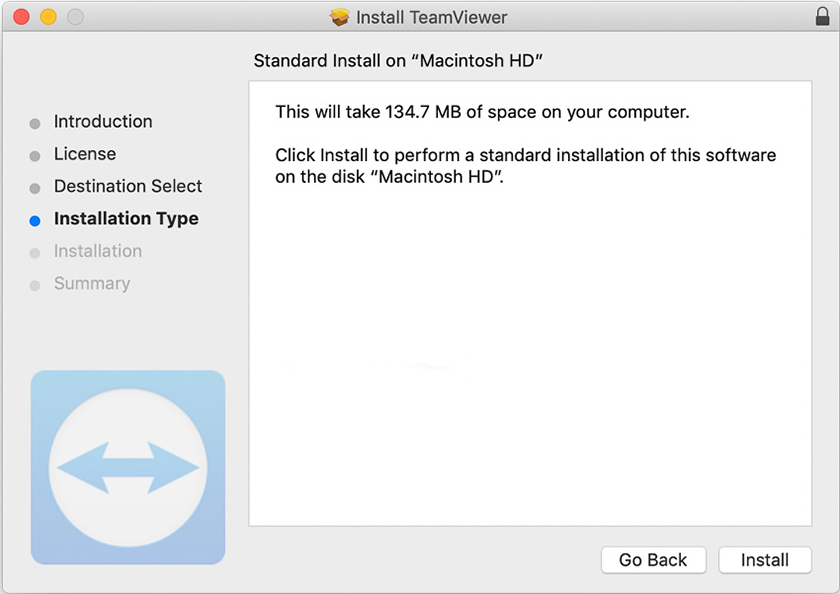The width and height of the screenshot is (840, 594).
Task: Click the grayed-out Installation step
Action: [97, 251]
